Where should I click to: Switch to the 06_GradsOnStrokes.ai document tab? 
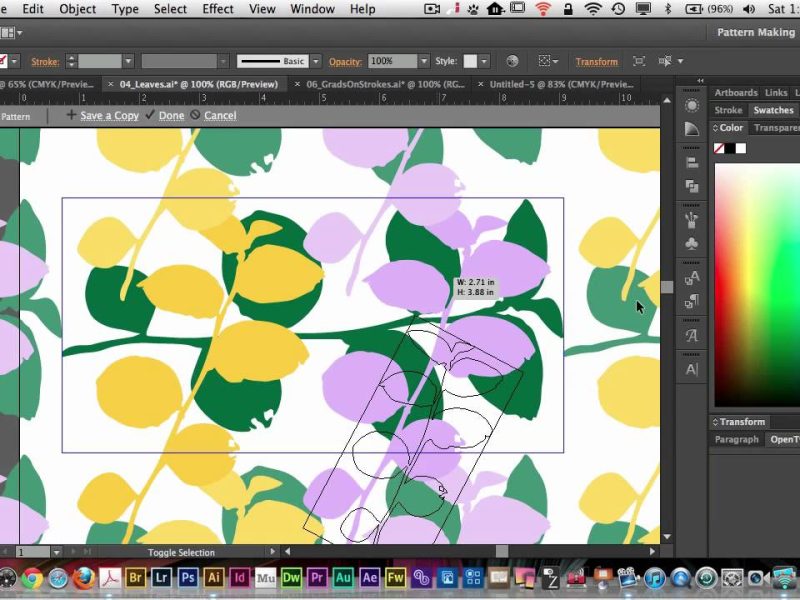tap(385, 84)
